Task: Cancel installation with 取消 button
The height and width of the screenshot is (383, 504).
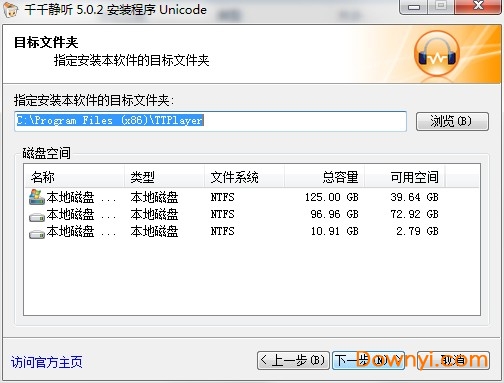Action: [x=453, y=360]
